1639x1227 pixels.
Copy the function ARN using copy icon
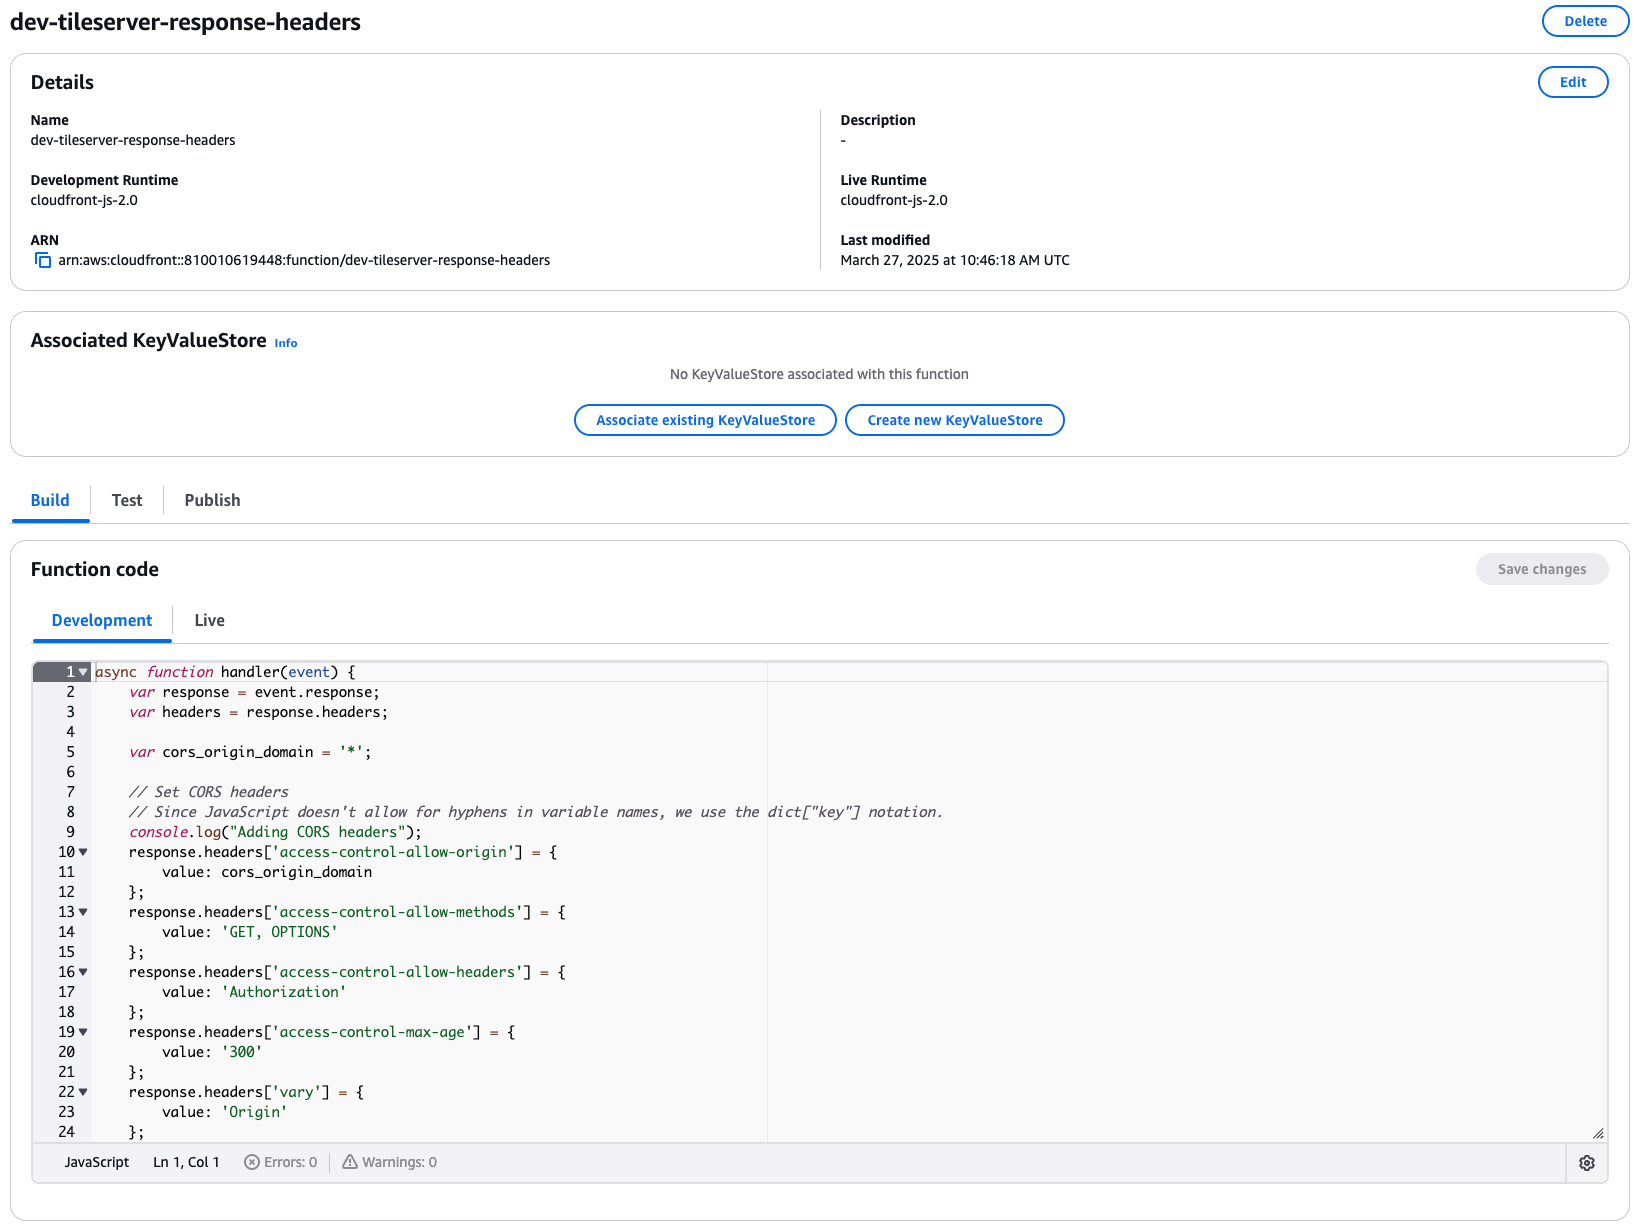point(43,260)
